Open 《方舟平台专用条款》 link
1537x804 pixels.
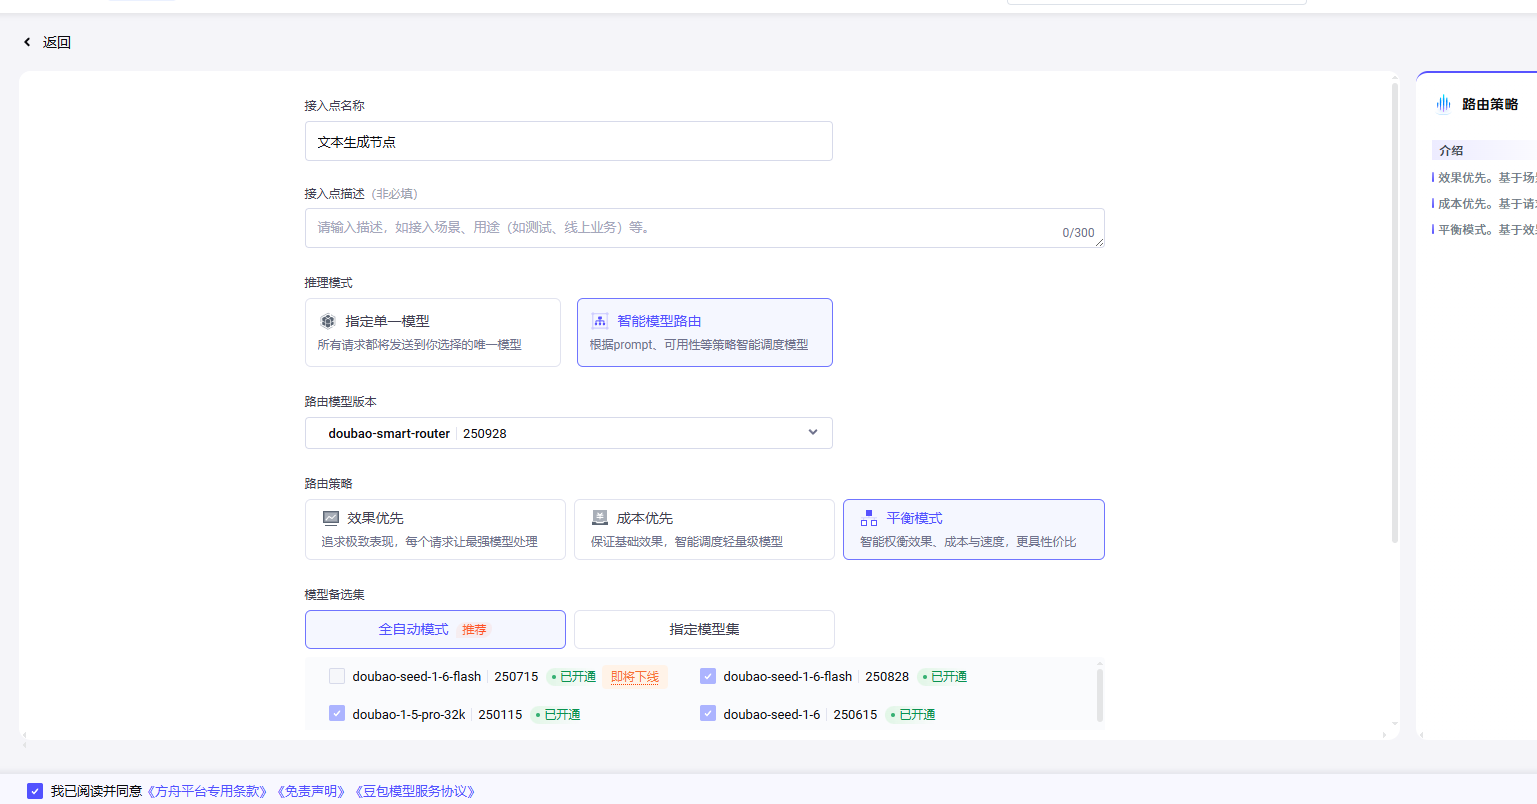[207, 791]
